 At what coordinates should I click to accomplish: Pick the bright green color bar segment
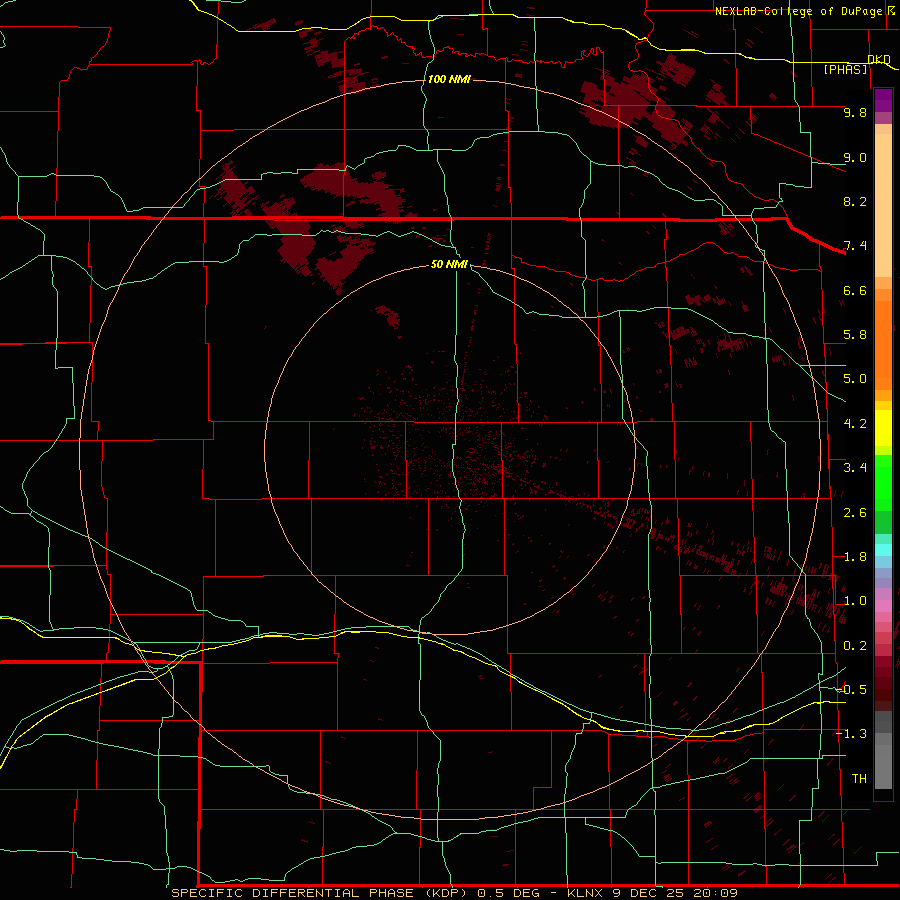point(883,483)
